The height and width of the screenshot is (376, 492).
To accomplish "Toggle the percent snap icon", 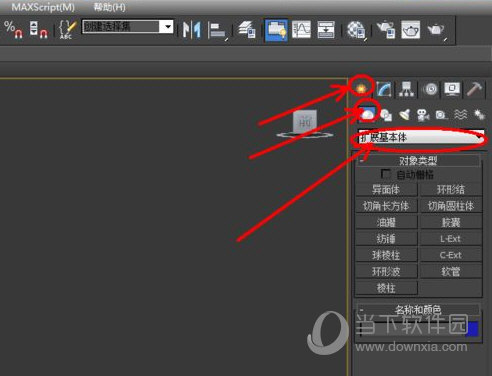I will [13, 30].
